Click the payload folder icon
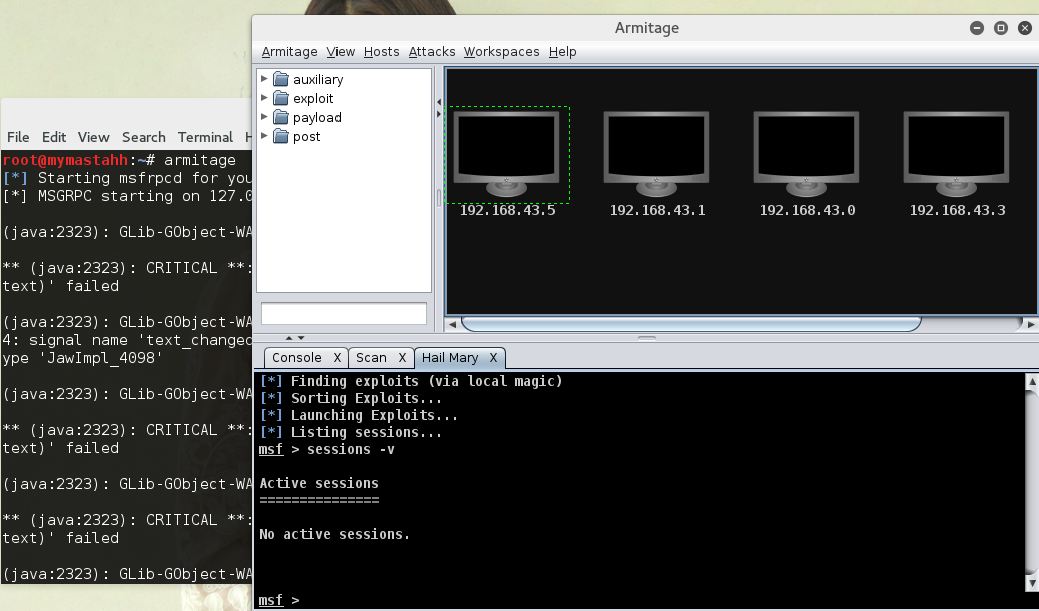The image size is (1039, 611). (281, 118)
